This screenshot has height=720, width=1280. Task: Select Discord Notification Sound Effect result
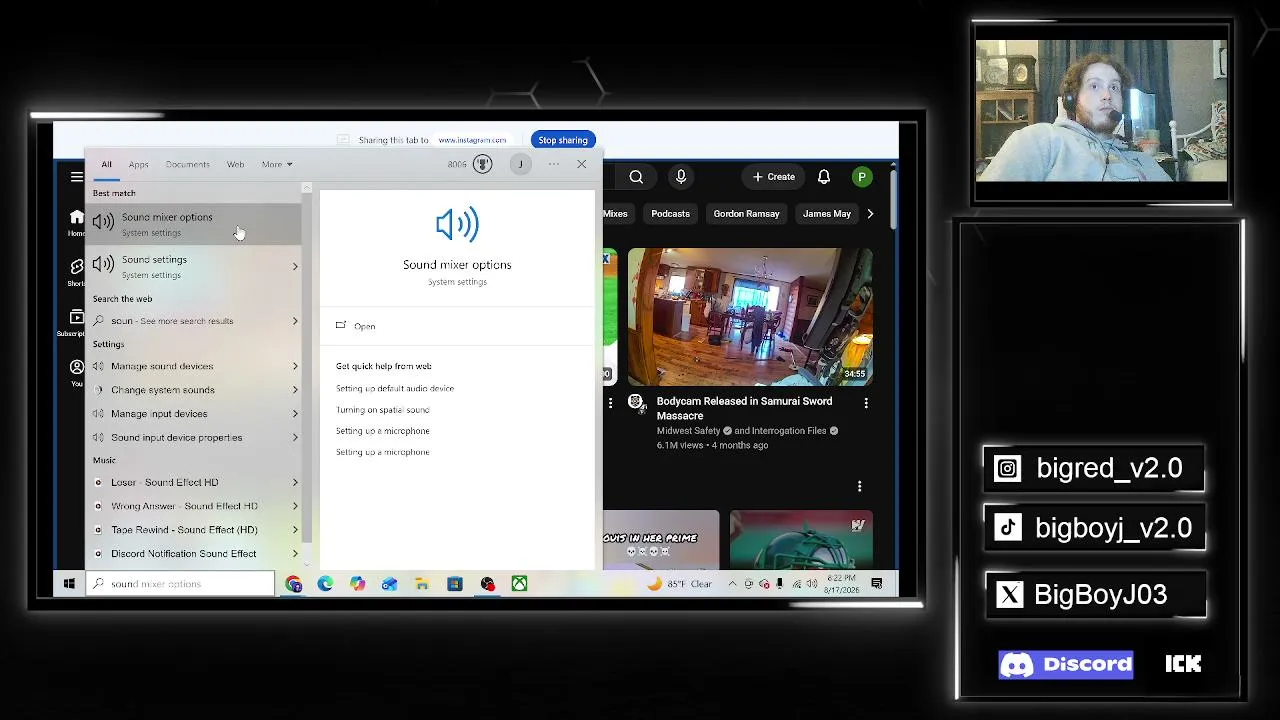tap(186, 554)
